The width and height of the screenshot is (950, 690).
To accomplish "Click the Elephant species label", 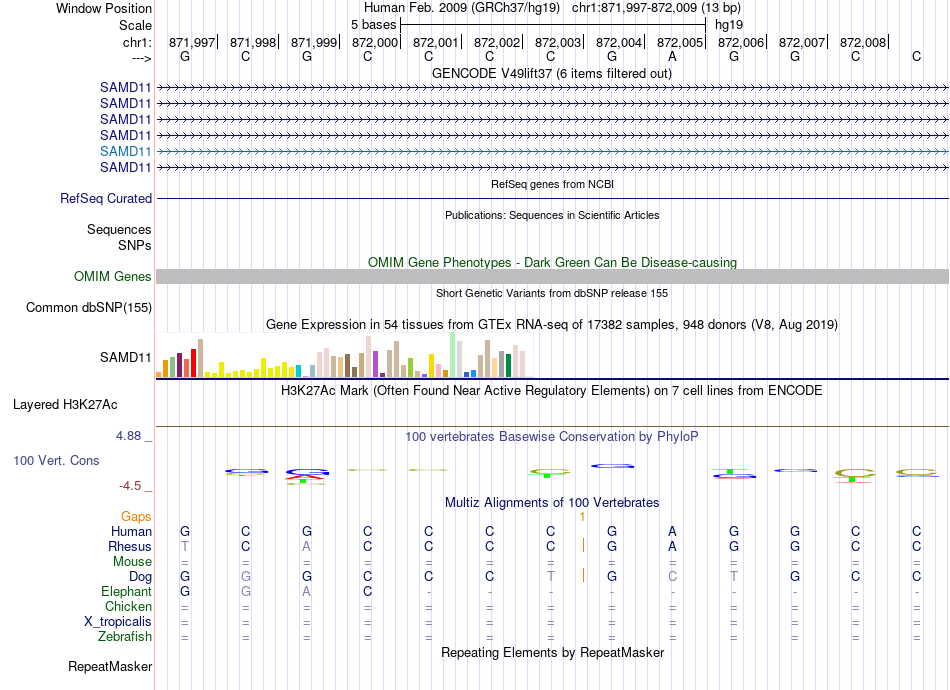I will (126, 591).
